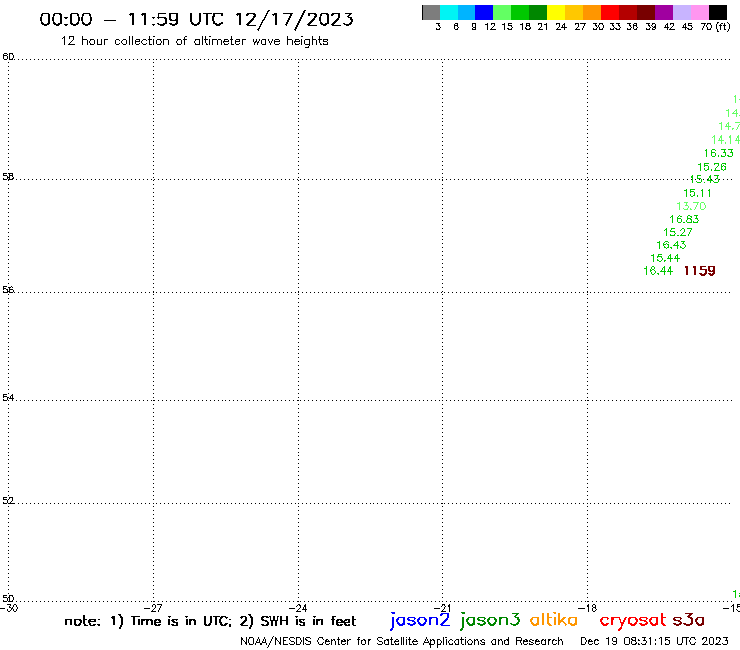
Task: Click the latitude label 56
Action: pyautogui.click(x=8, y=289)
